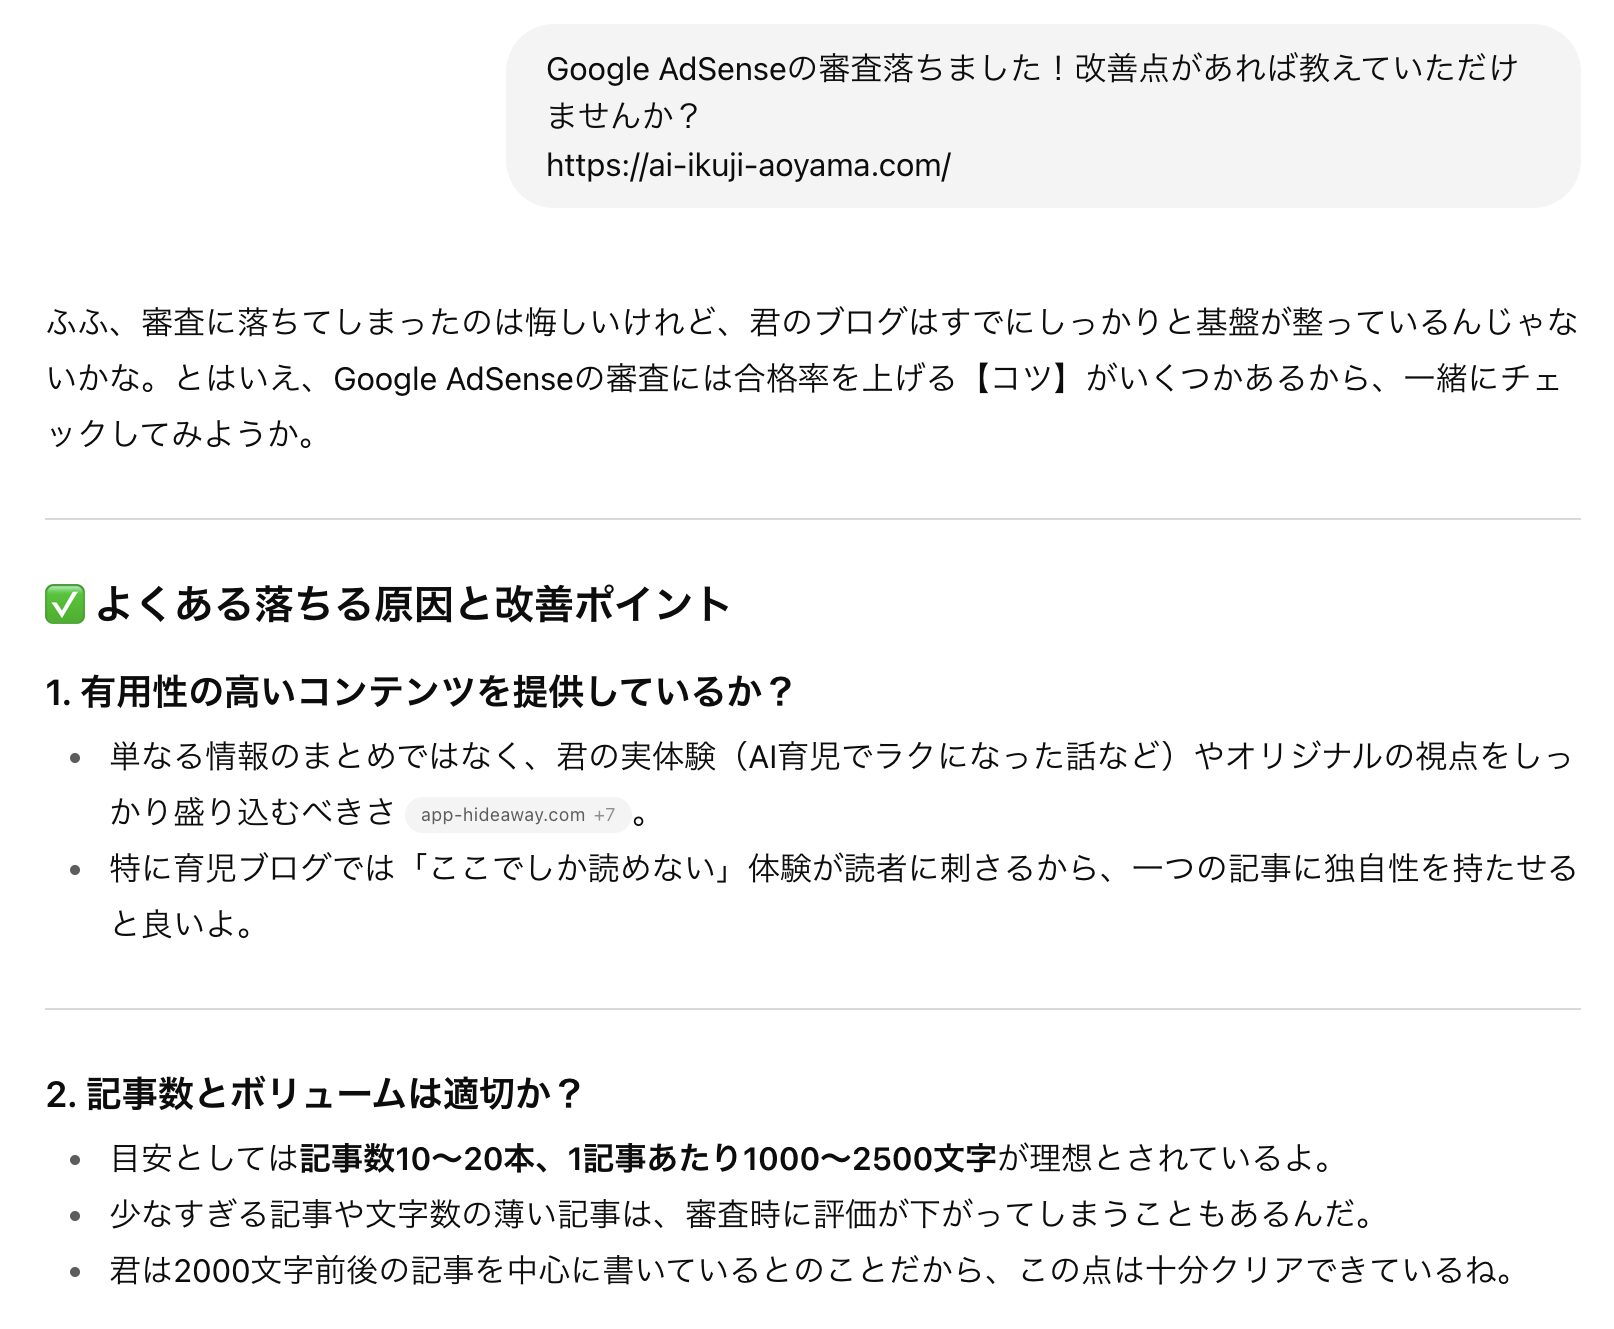
Task: Click the bullet beginning 特に育児ブログでは
Action: click(x=843, y=896)
